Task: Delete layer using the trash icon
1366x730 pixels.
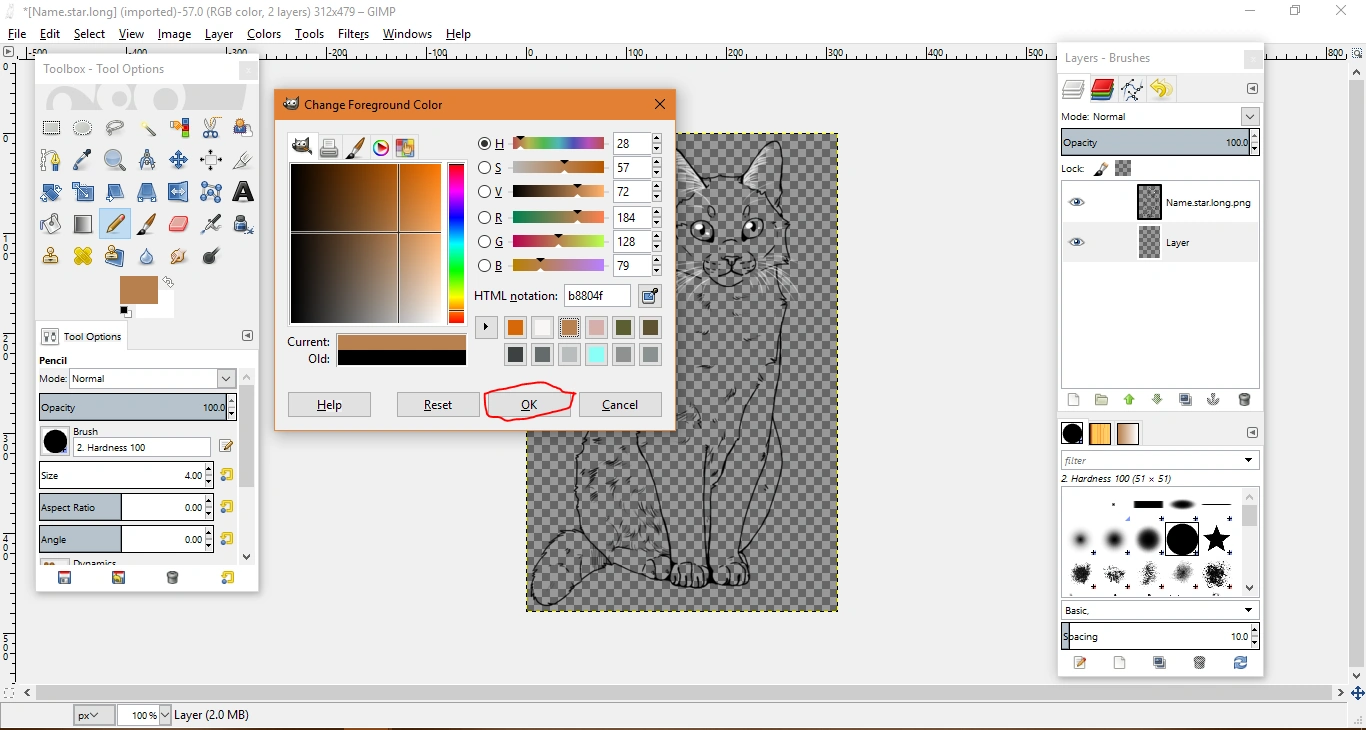Action: (x=1244, y=400)
